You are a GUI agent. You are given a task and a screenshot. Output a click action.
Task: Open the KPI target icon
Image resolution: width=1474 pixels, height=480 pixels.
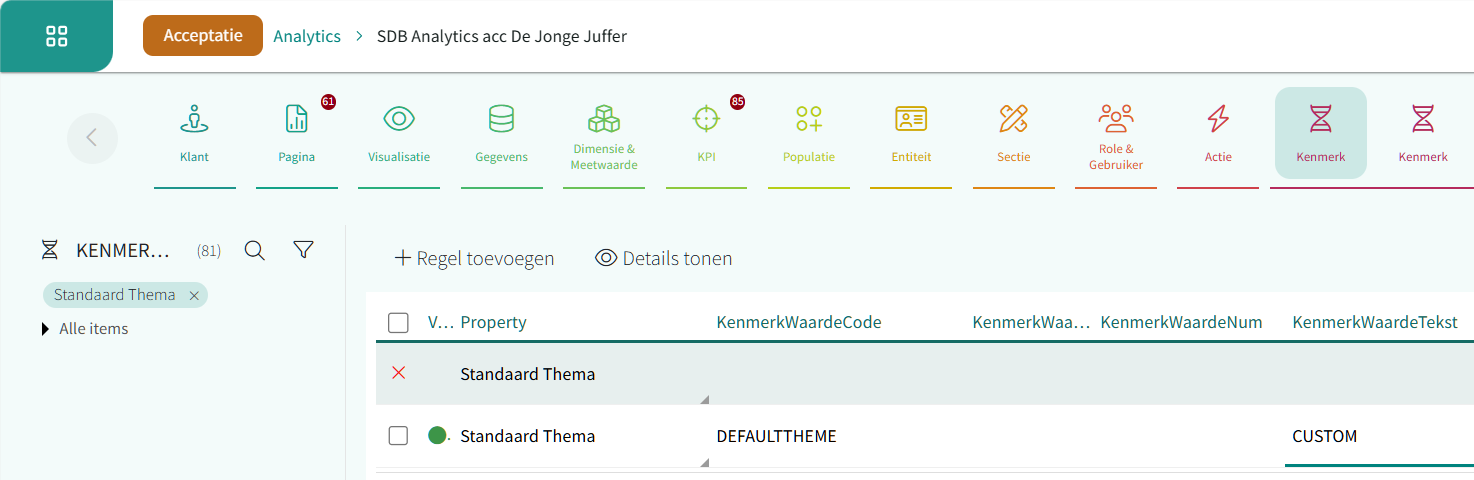tap(706, 119)
